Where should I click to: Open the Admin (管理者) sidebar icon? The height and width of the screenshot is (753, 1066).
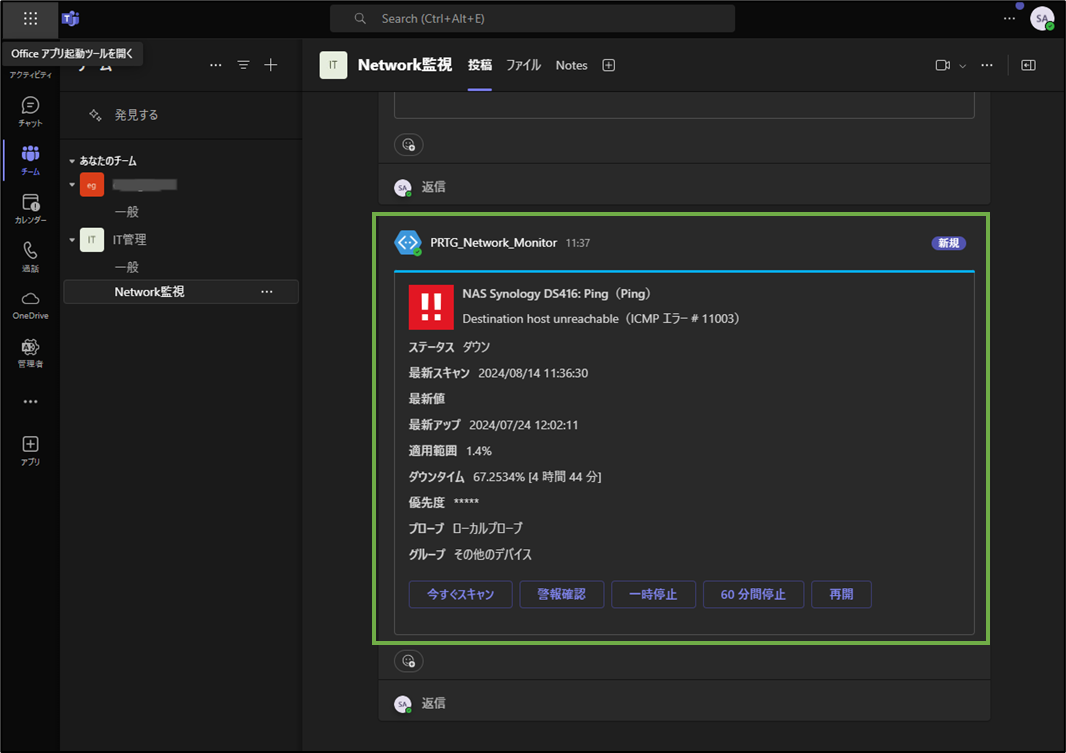tap(30, 353)
